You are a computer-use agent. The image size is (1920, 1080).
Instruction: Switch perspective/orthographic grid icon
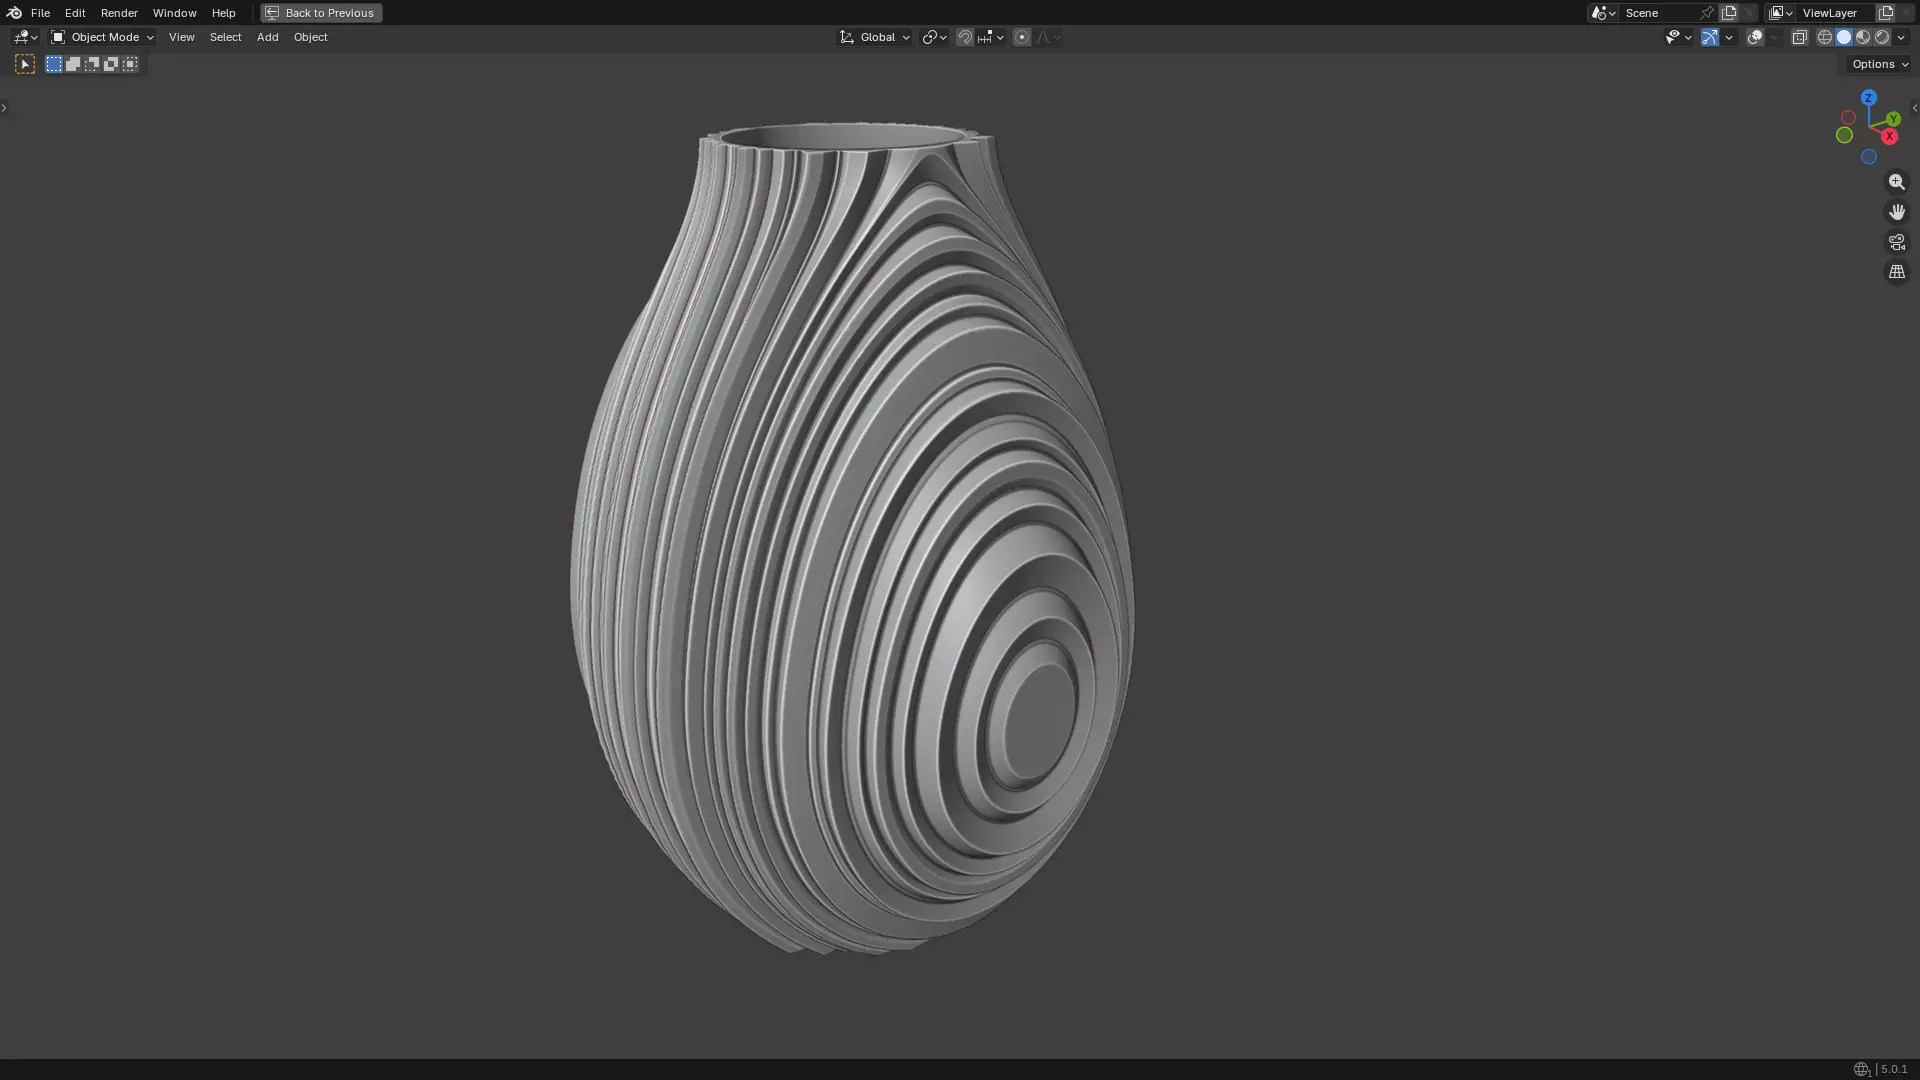(x=1896, y=272)
